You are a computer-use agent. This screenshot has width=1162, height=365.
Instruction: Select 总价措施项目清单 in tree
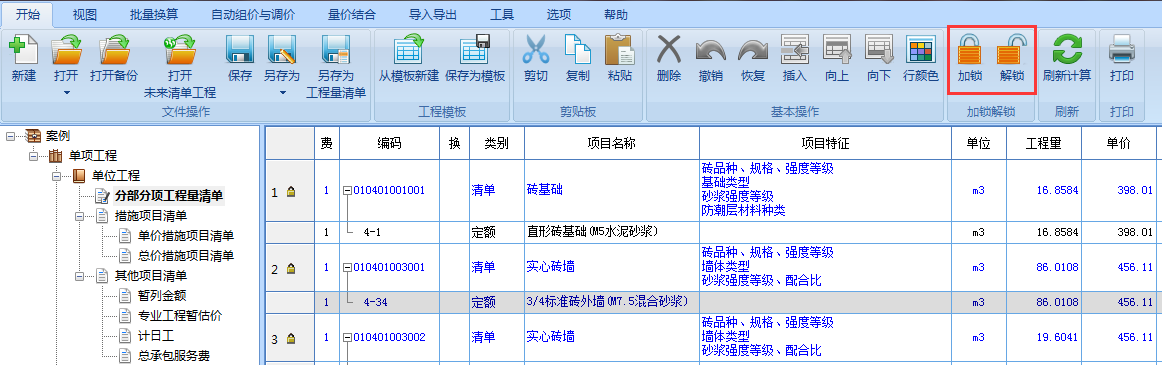pos(186,256)
